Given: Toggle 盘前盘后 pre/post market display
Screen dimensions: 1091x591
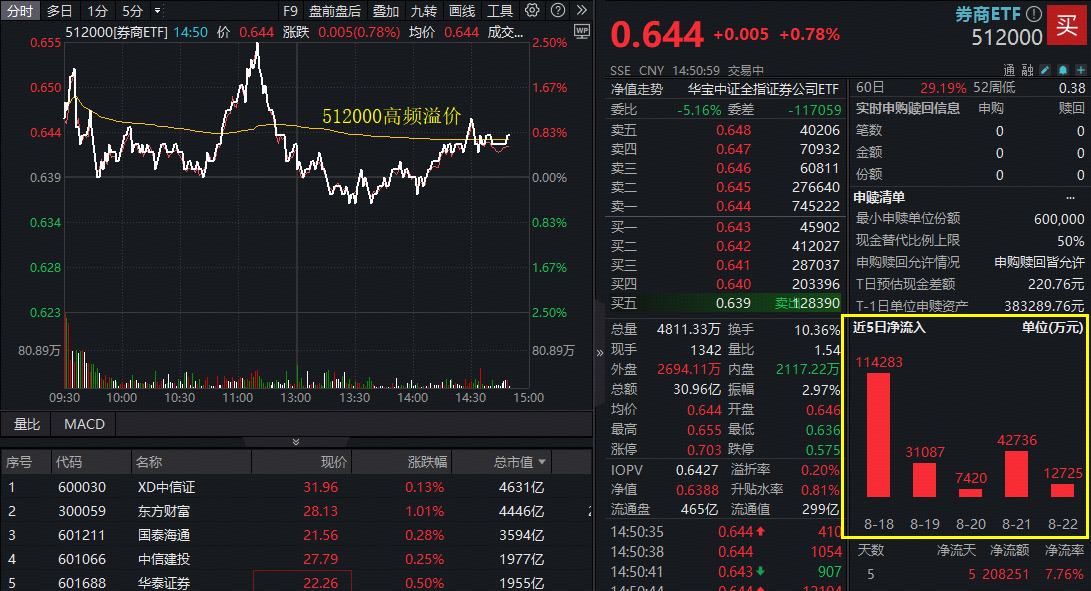Looking at the screenshot, I should click(334, 10).
